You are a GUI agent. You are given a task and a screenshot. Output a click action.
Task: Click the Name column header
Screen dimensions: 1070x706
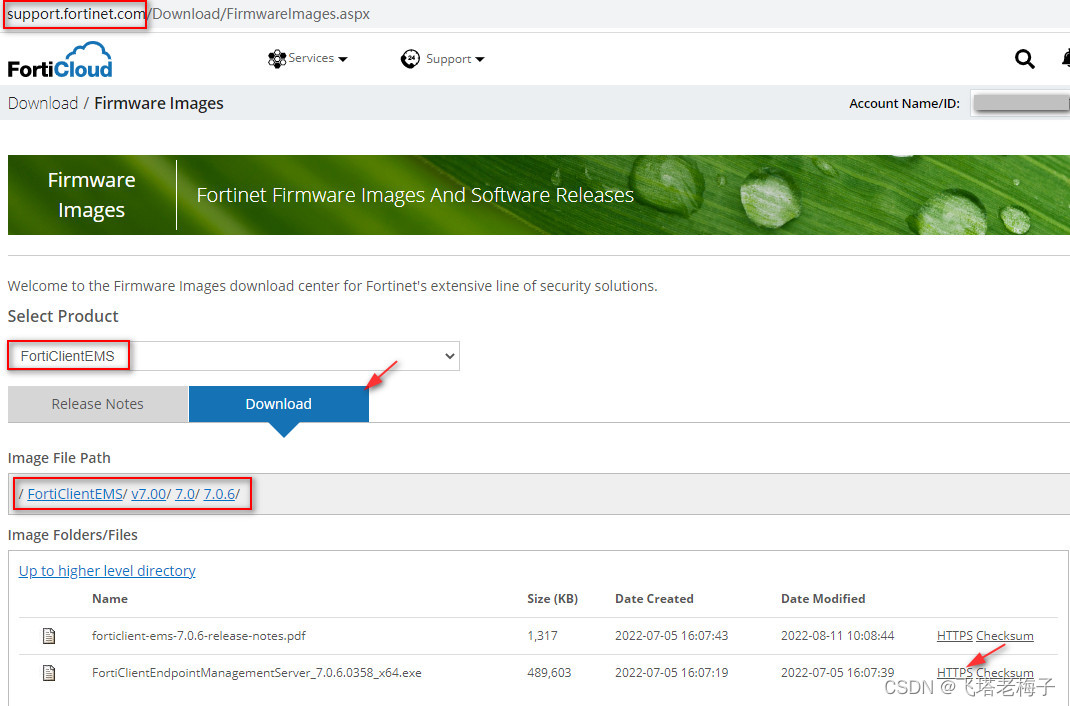(110, 599)
